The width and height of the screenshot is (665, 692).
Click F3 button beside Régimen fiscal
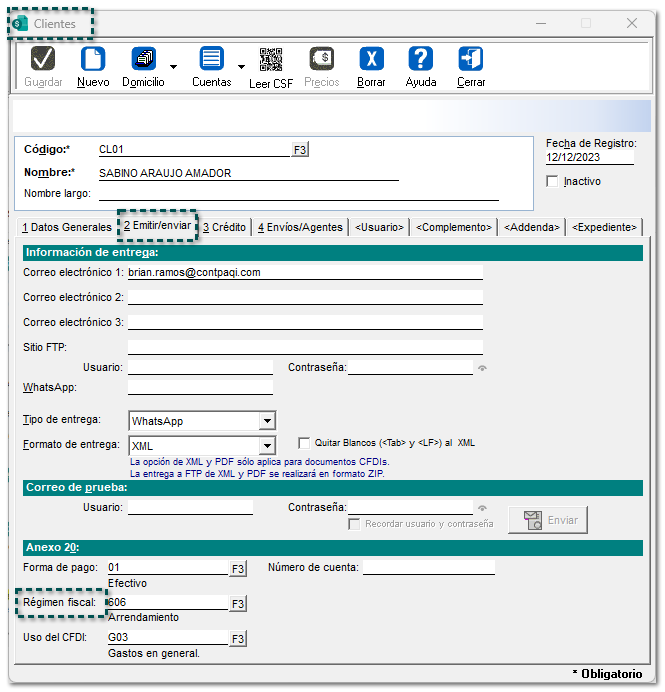[x=238, y=604]
